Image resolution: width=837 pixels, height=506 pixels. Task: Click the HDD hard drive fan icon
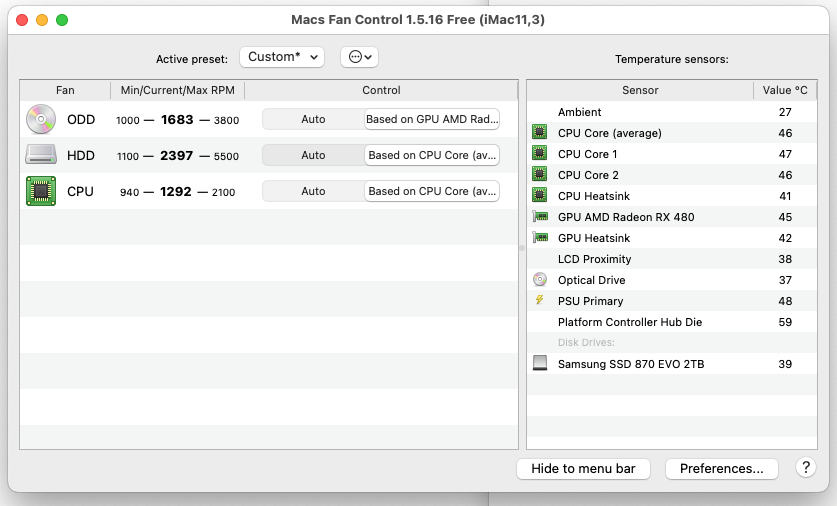(x=41, y=155)
